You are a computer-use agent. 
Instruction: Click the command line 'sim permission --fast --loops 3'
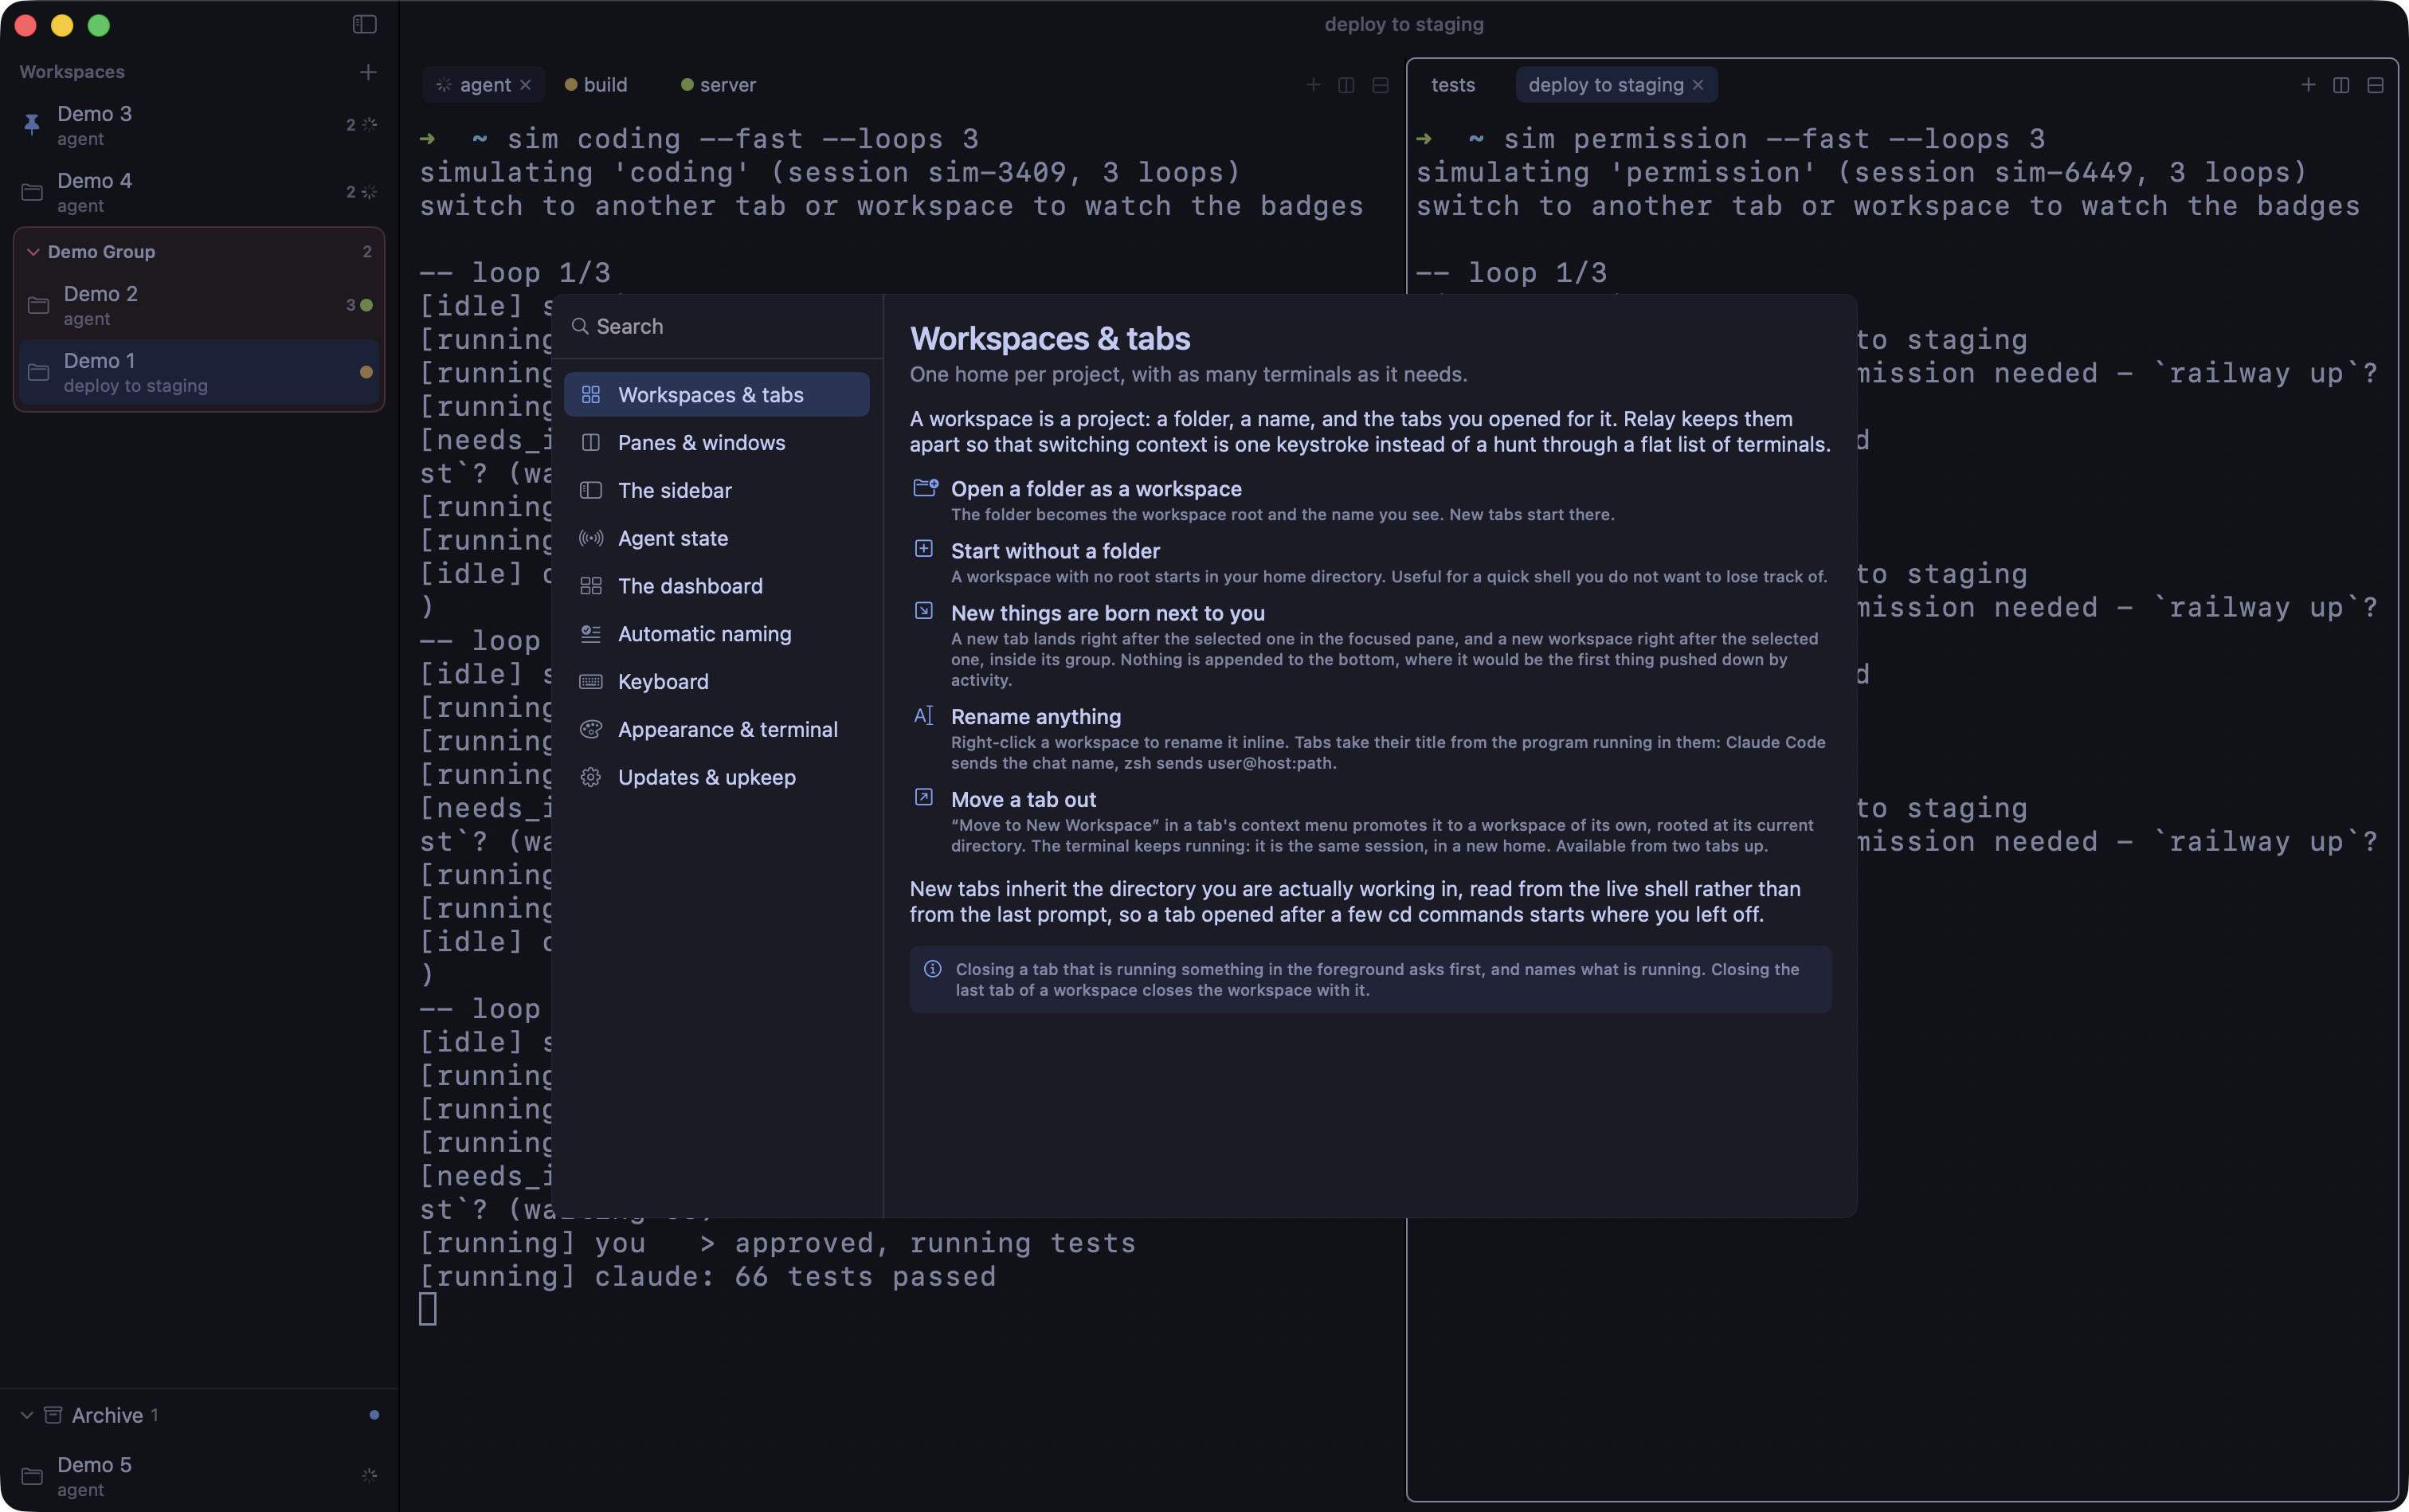(x=1774, y=139)
